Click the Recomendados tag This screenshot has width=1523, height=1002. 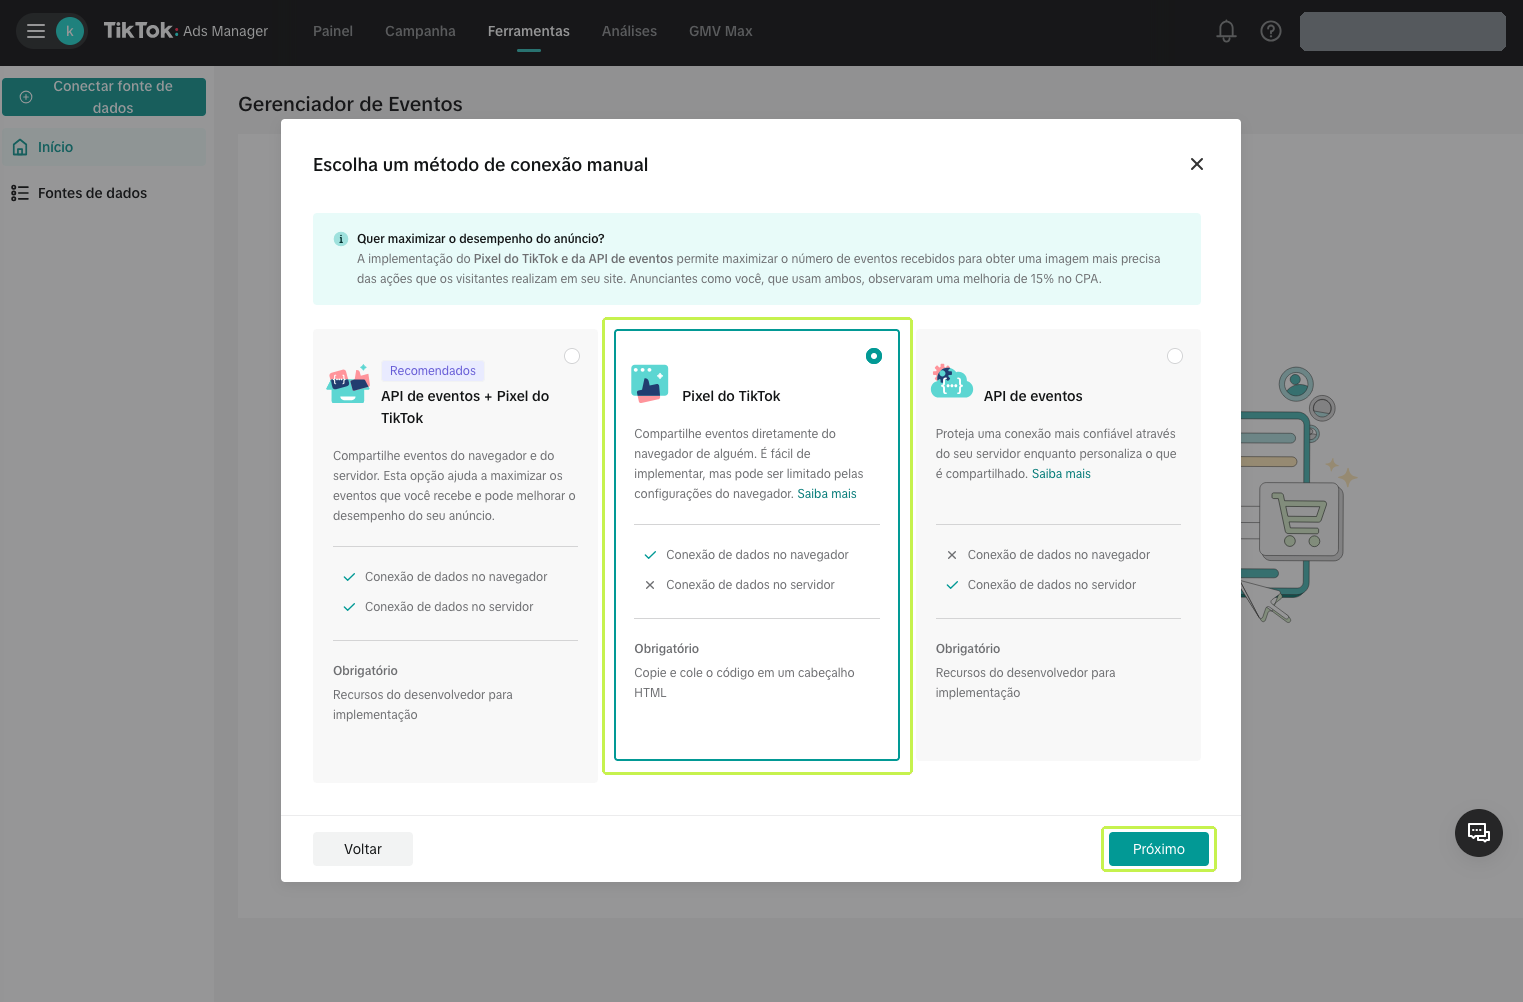coord(433,371)
